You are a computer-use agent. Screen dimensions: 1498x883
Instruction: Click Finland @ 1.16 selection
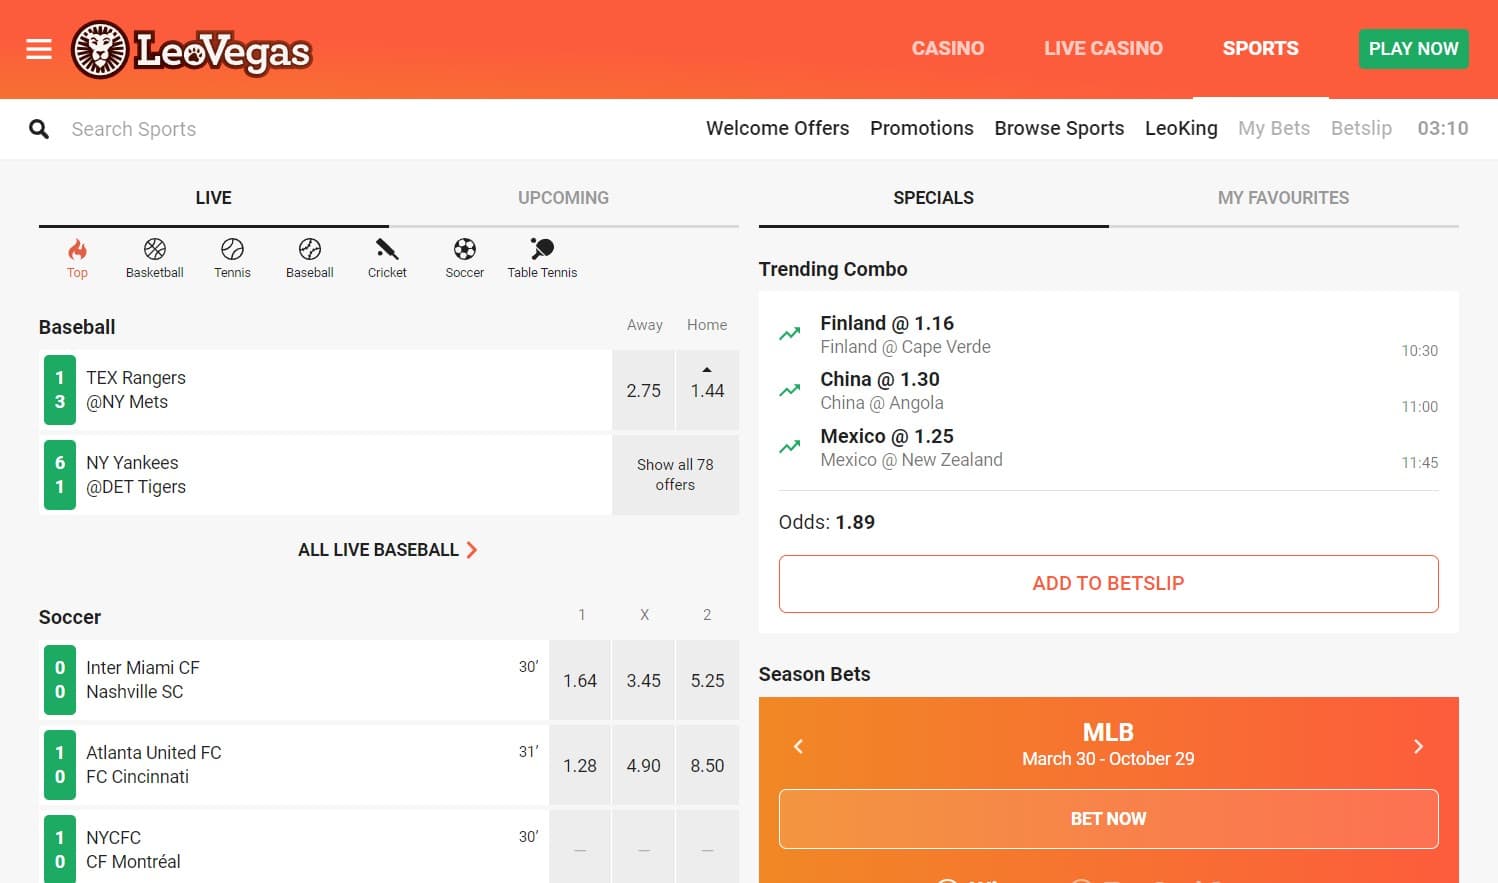tap(887, 323)
